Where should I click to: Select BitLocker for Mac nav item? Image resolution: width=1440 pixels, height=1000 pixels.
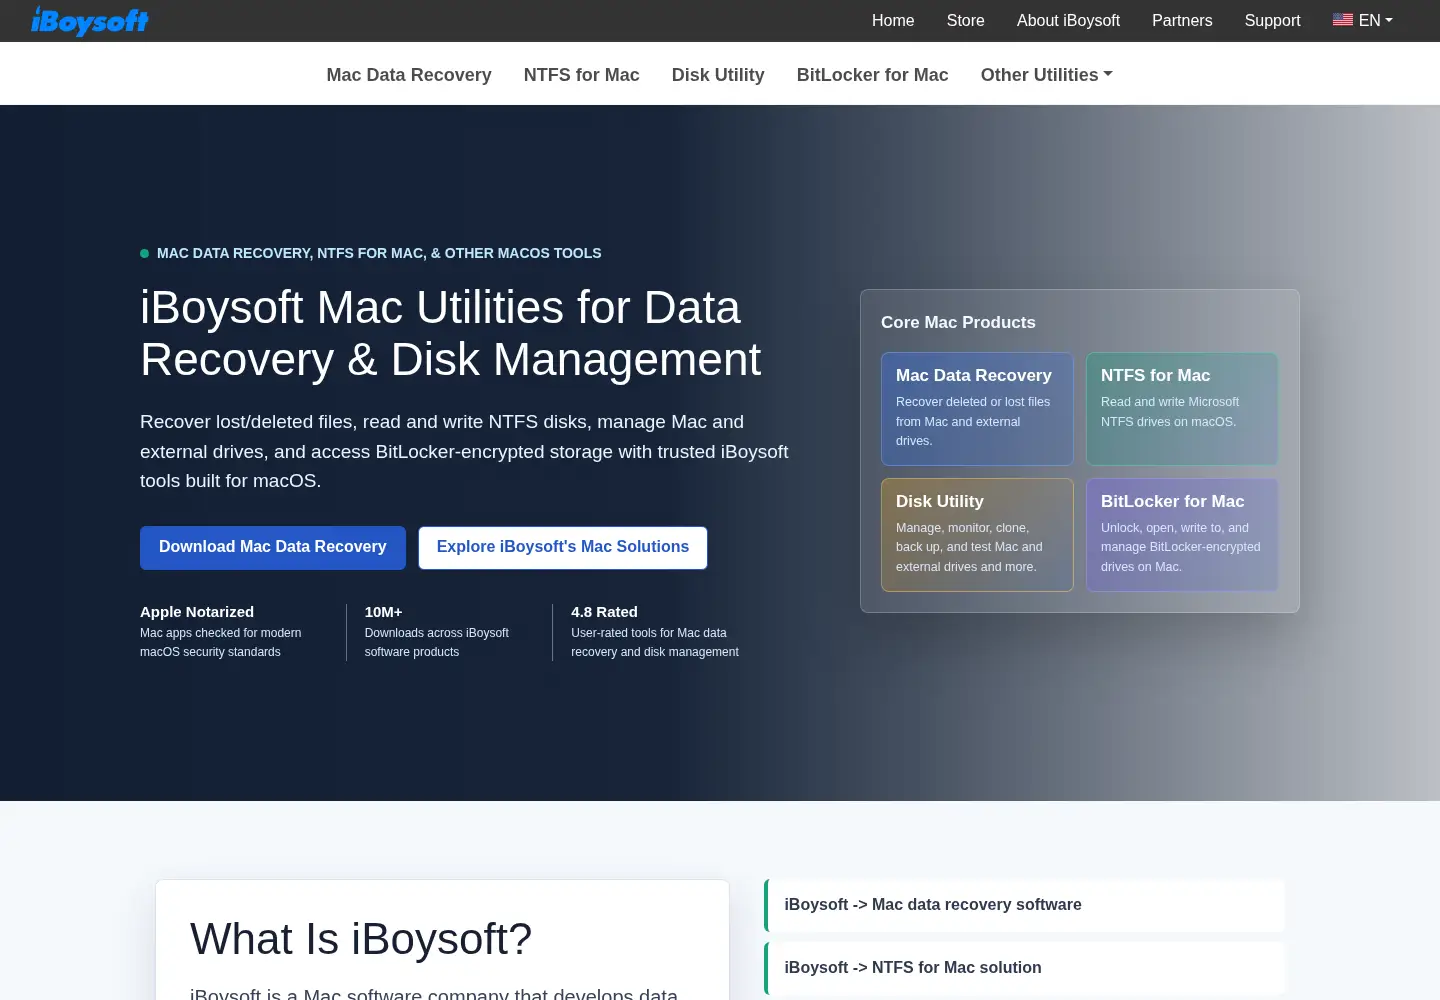873,75
